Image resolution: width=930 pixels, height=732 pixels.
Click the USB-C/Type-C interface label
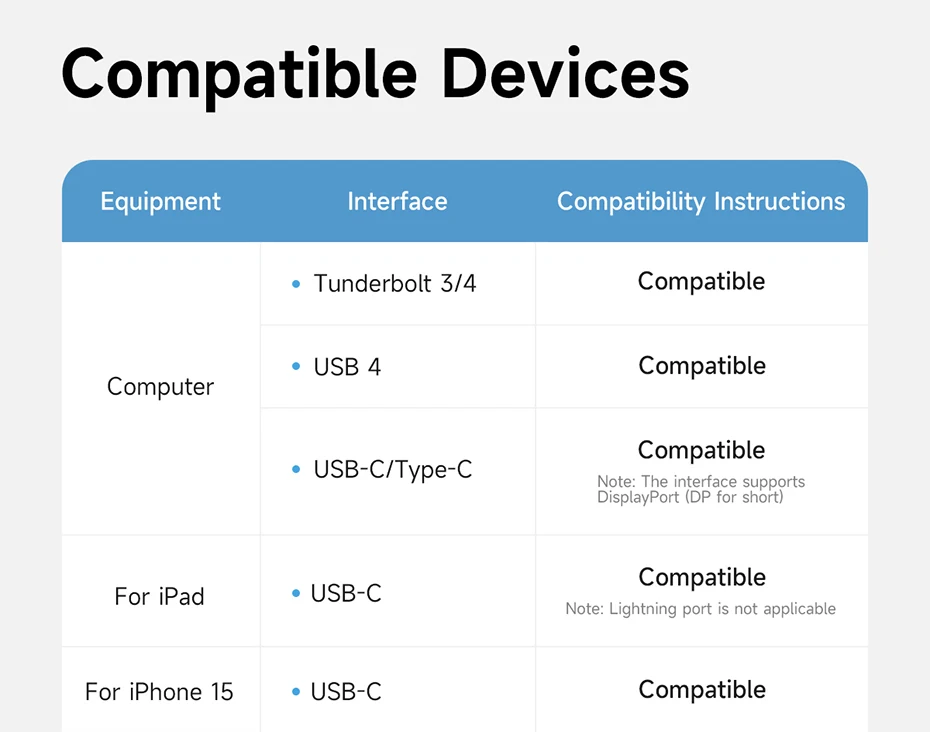(392, 469)
